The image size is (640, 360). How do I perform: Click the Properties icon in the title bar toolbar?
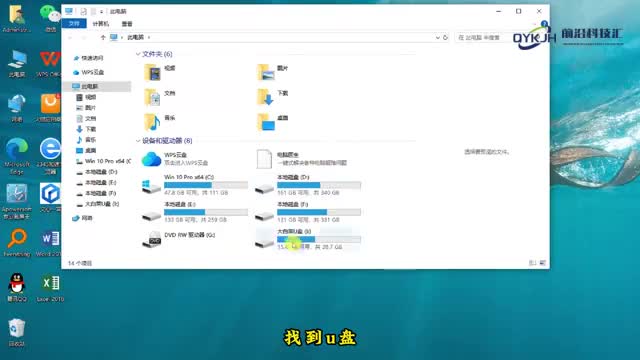point(83,11)
